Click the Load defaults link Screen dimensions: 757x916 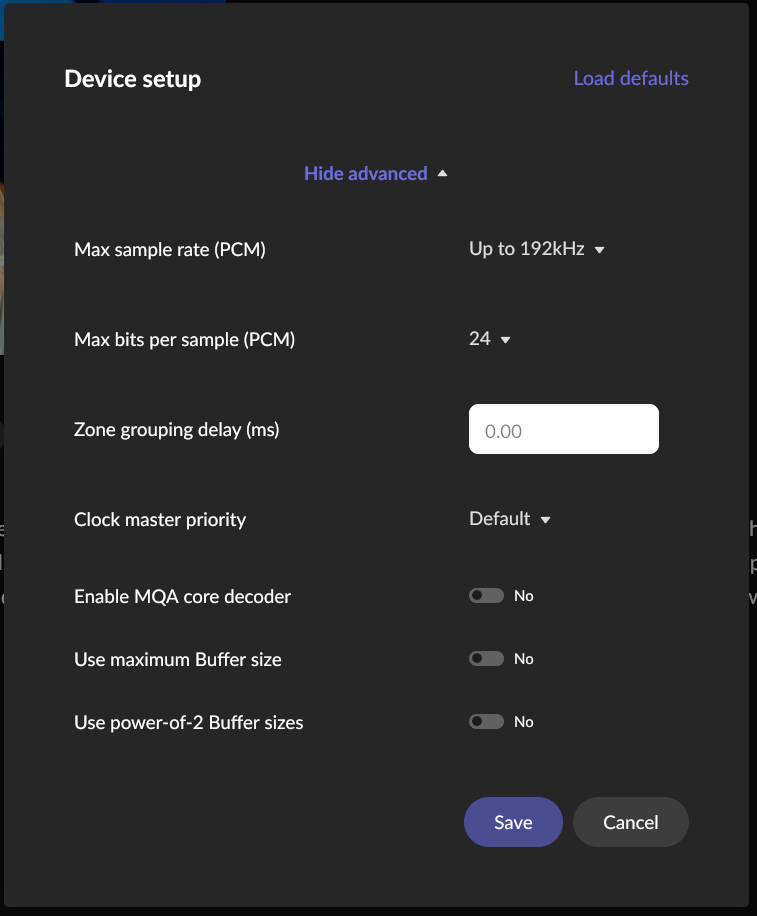[630, 78]
